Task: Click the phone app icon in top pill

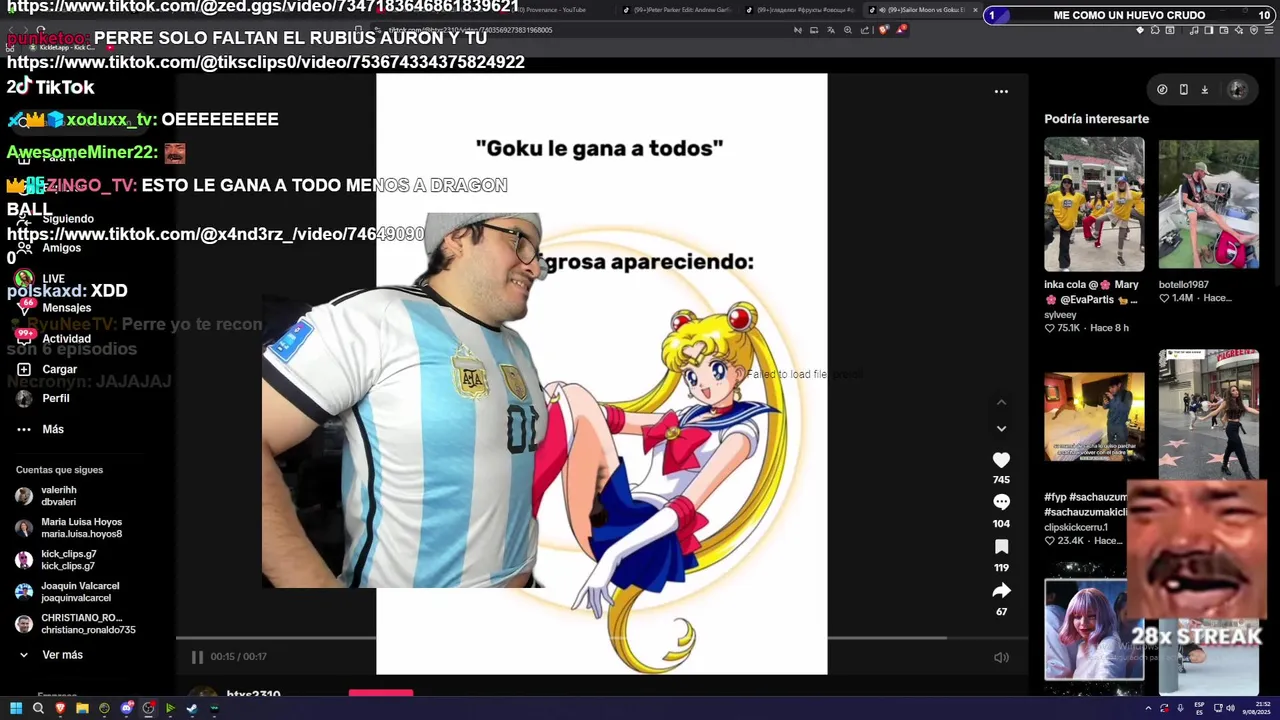Action: 1183,89
